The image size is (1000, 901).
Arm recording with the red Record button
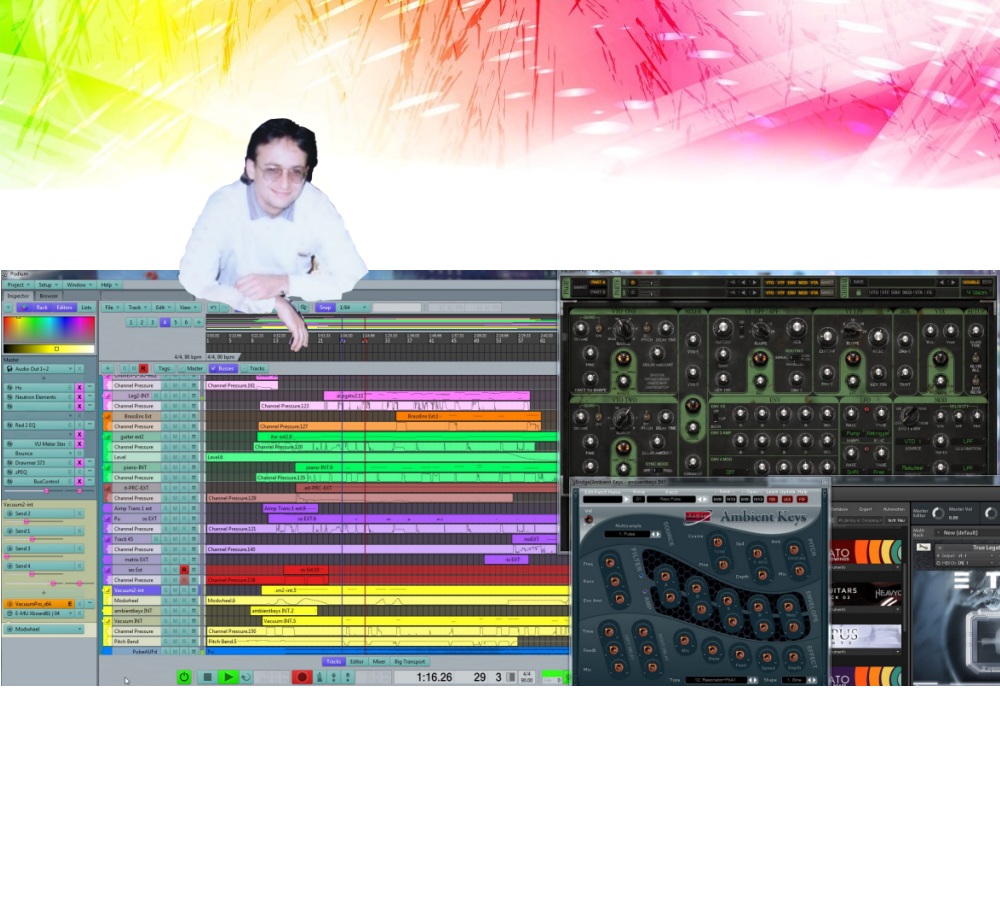pyautogui.click(x=300, y=677)
